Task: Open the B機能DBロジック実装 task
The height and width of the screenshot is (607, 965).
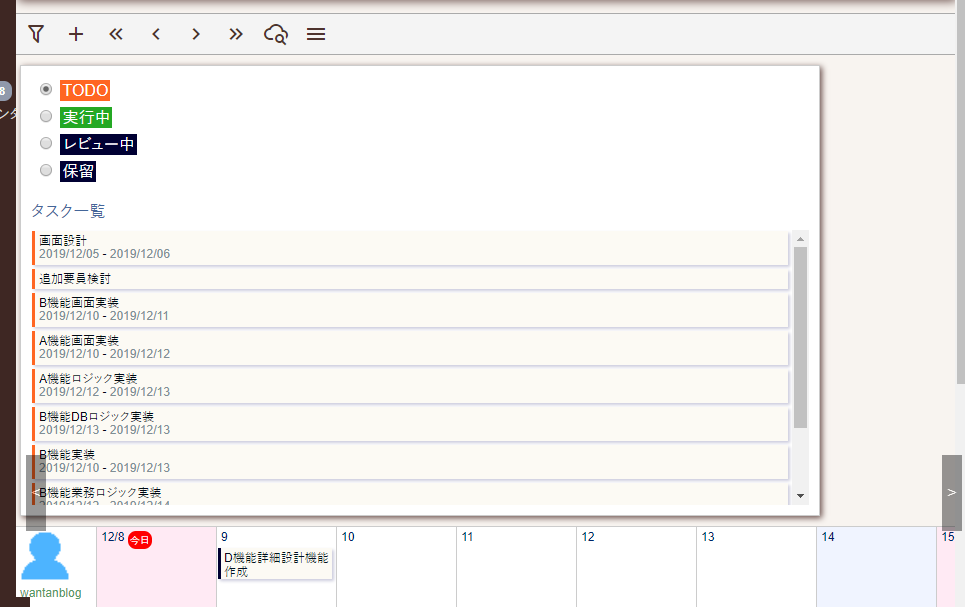Action: [x=410, y=424]
